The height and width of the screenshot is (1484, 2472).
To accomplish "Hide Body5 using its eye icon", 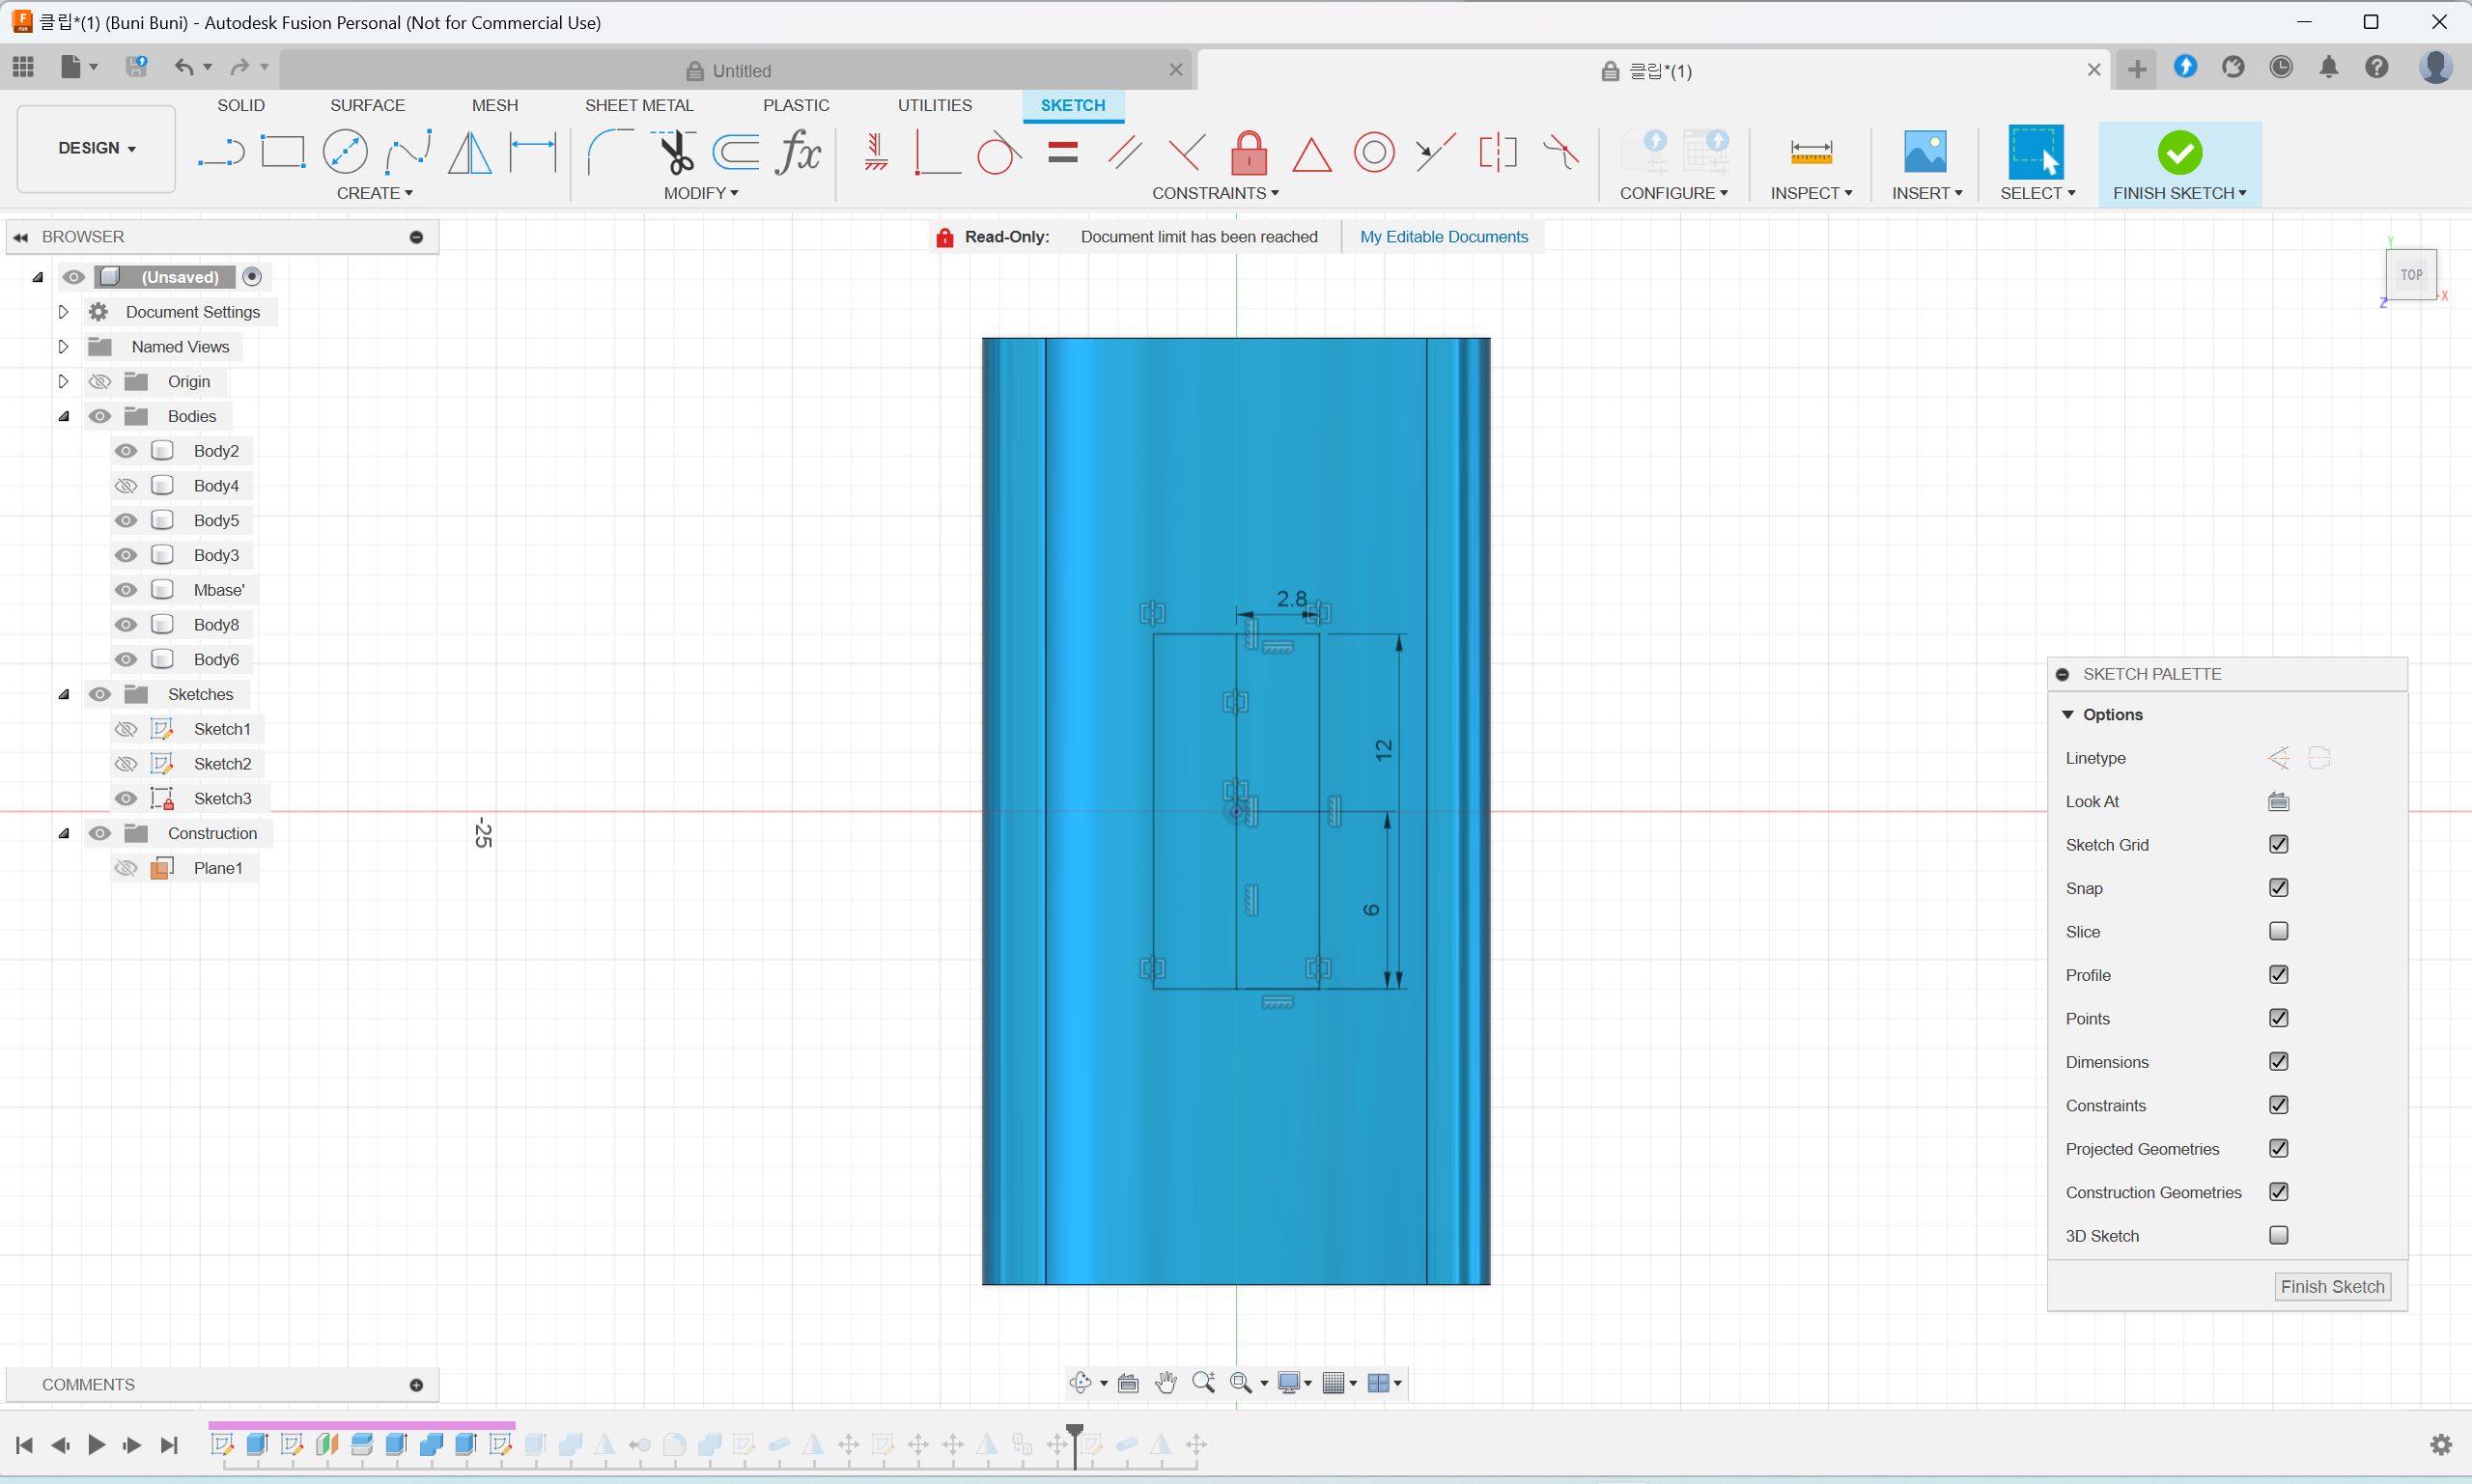I will [x=126, y=520].
